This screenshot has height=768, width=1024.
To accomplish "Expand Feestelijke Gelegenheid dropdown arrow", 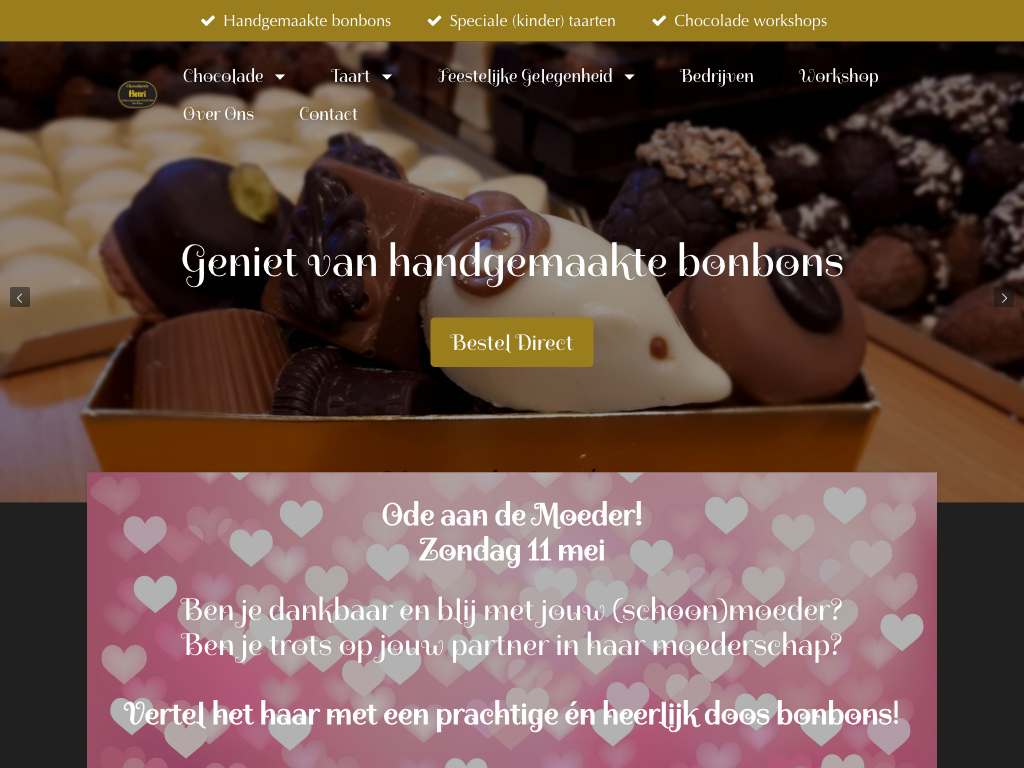I will (x=630, y=76).
